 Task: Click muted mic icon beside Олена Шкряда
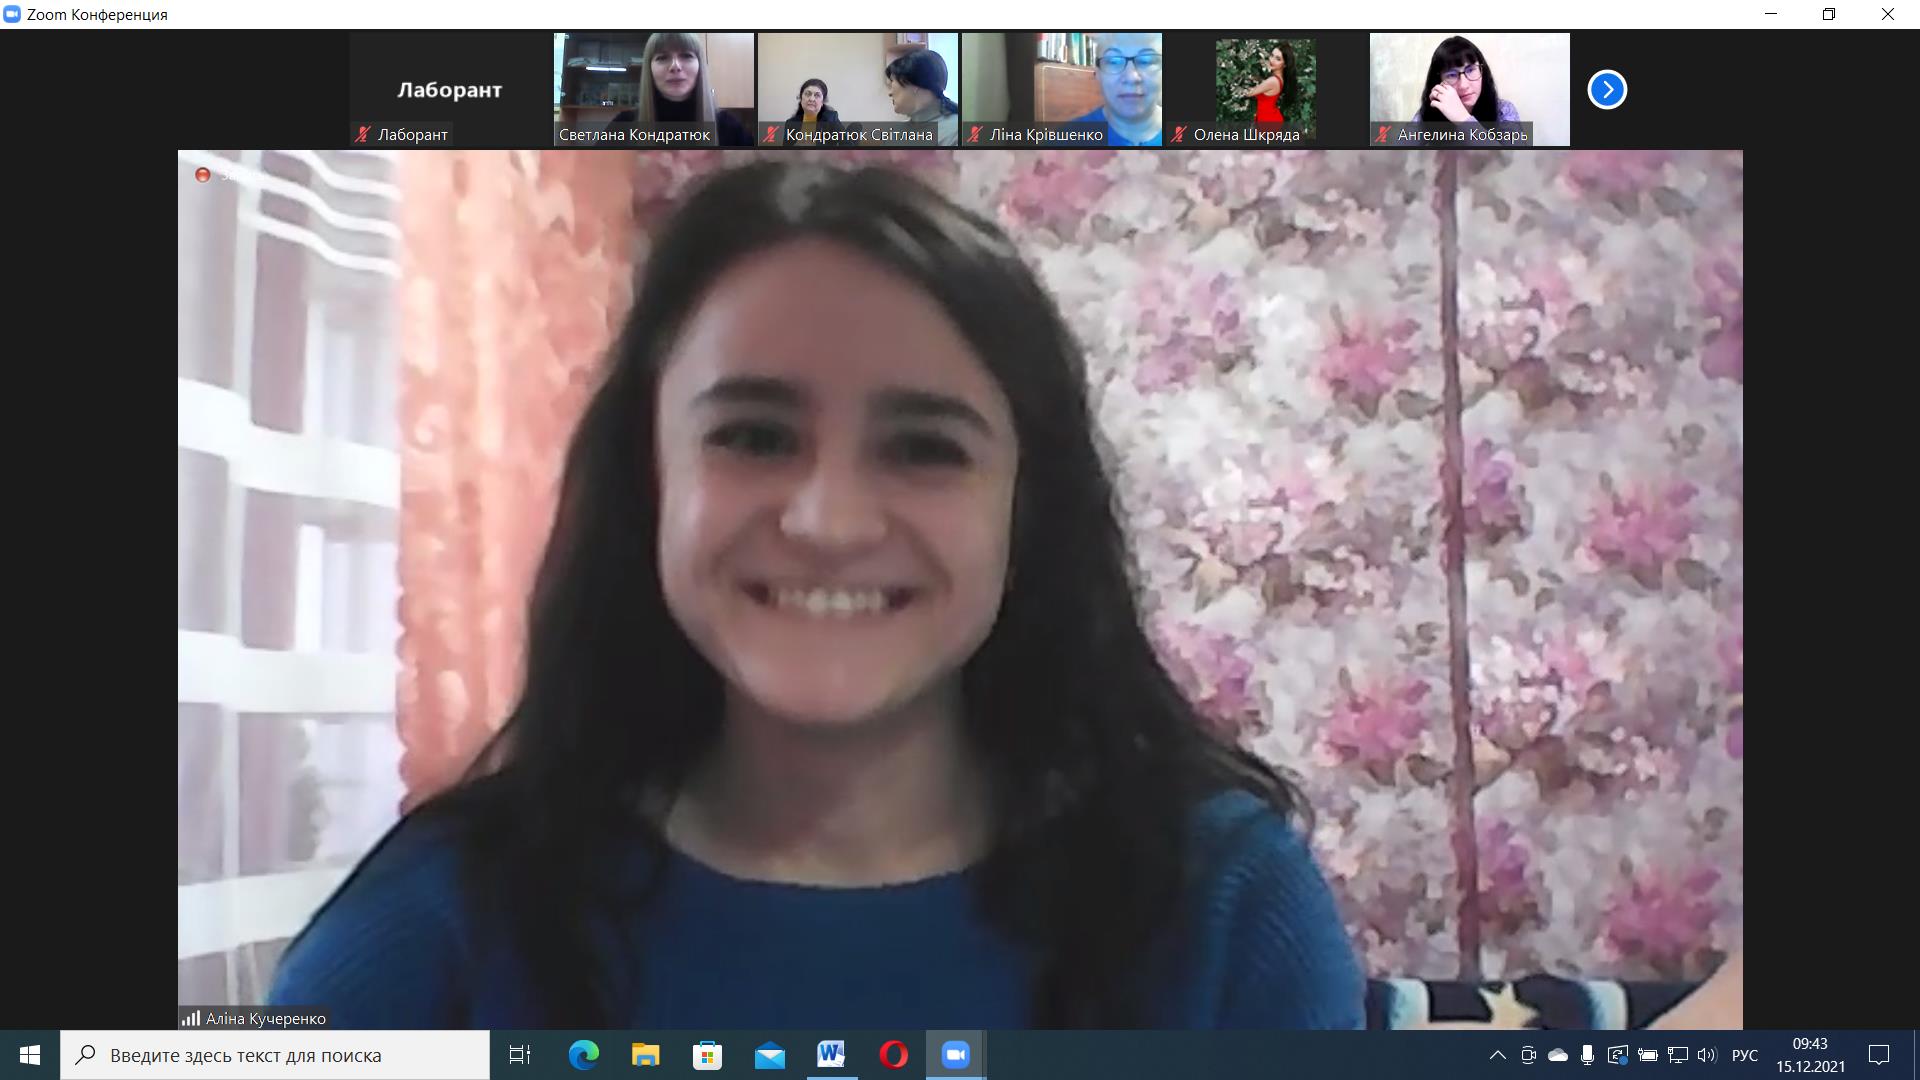pos(1179,134)
